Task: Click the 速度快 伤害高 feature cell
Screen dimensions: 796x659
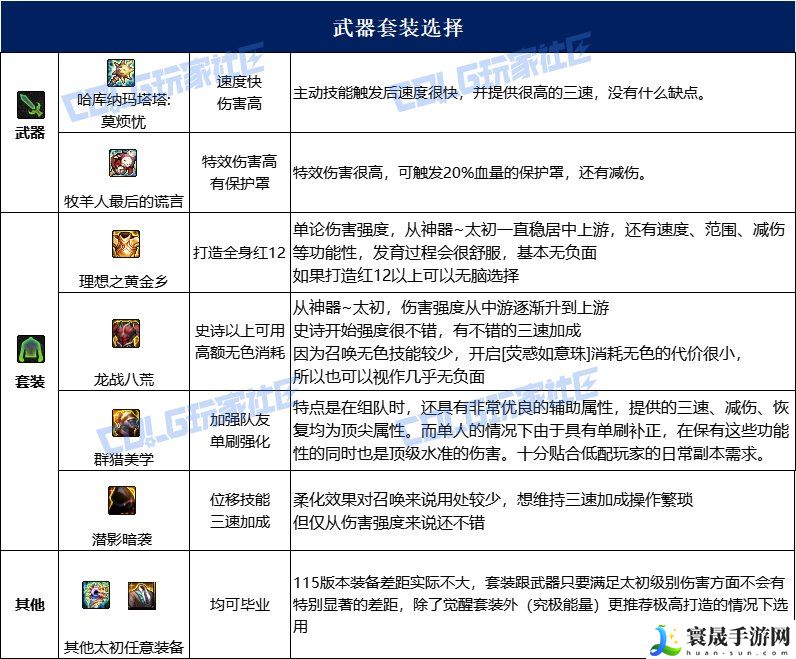Action: (240, 92)
